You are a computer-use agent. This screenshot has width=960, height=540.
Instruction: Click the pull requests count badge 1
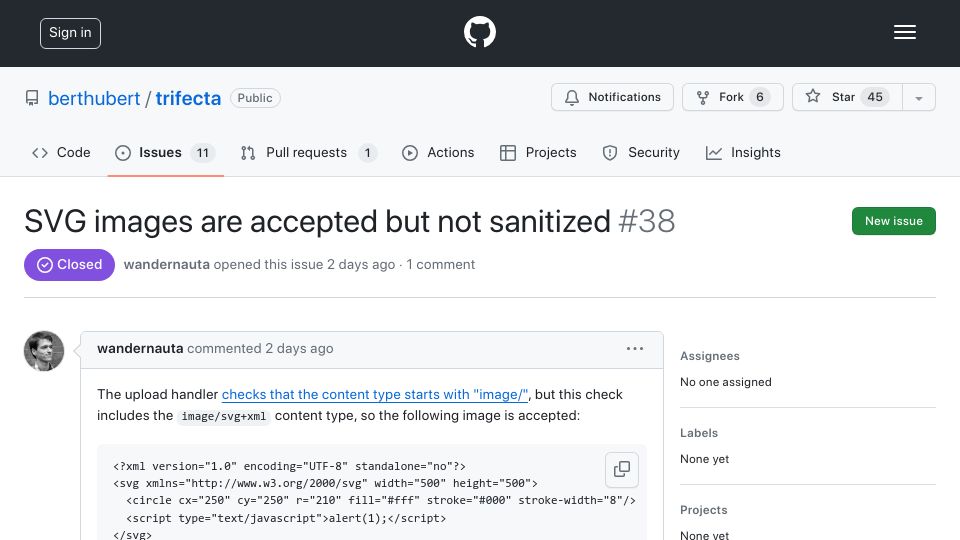pos(367,153)
